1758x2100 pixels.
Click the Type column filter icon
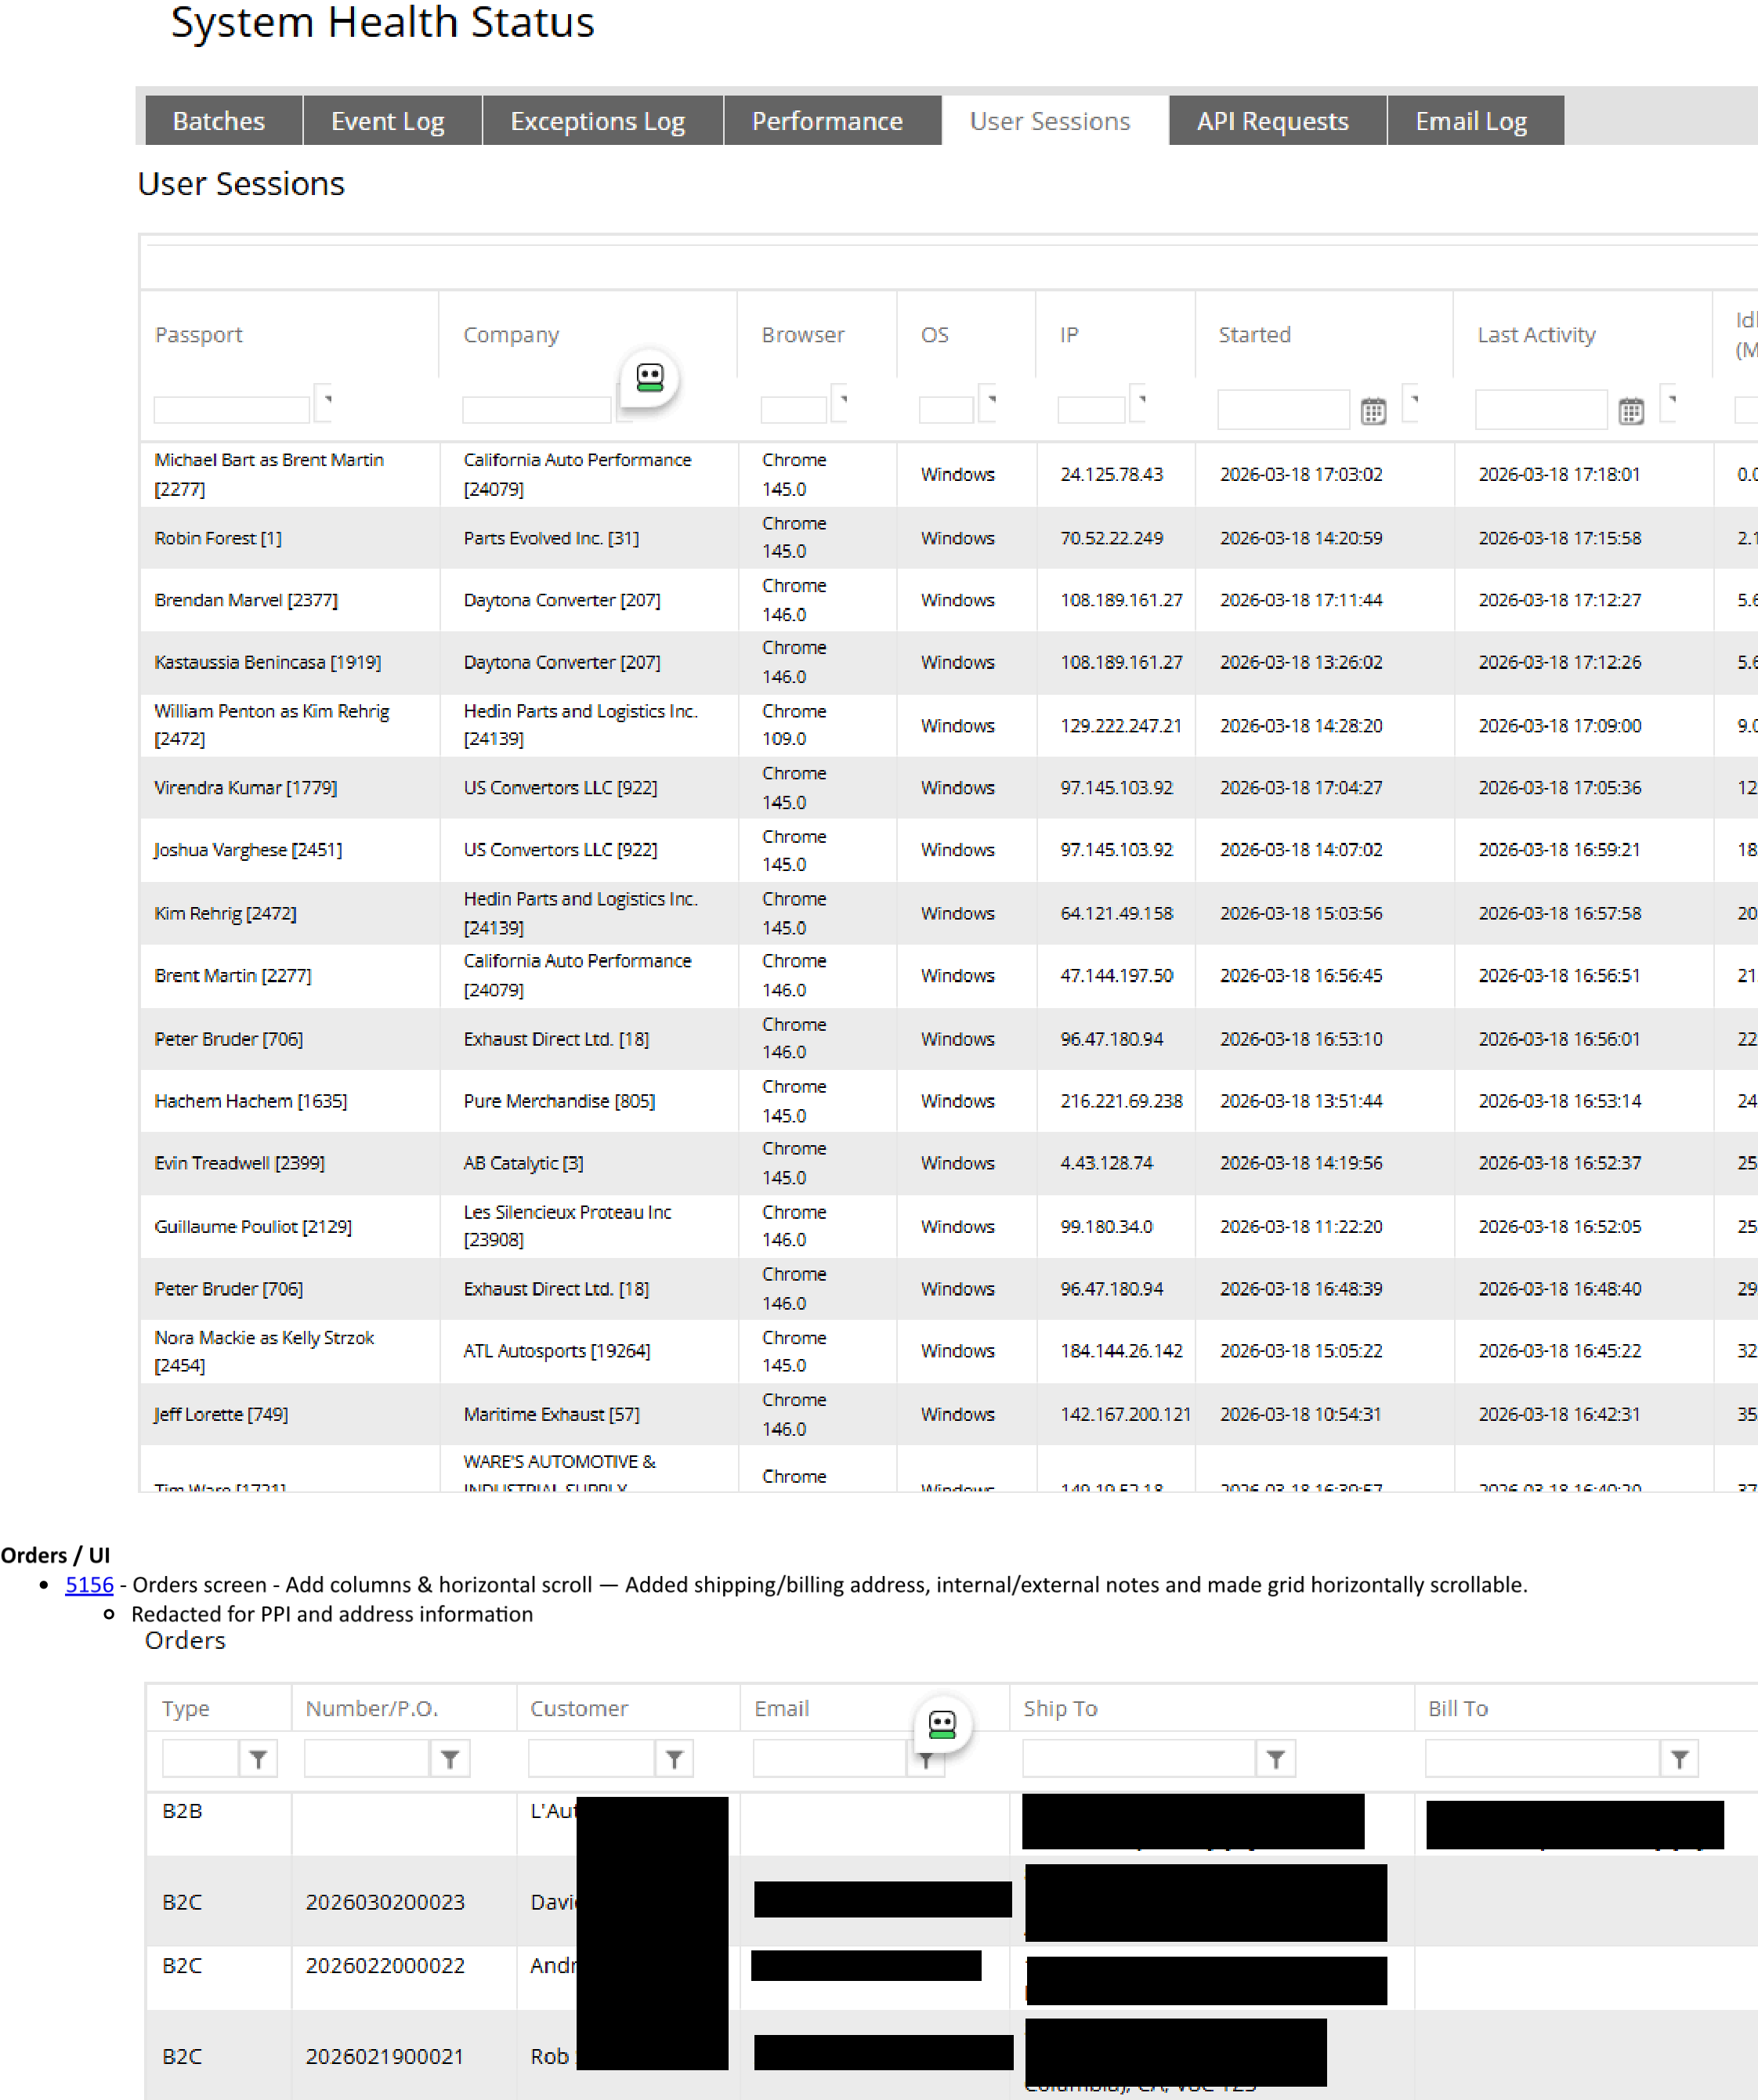(258, 1759)
